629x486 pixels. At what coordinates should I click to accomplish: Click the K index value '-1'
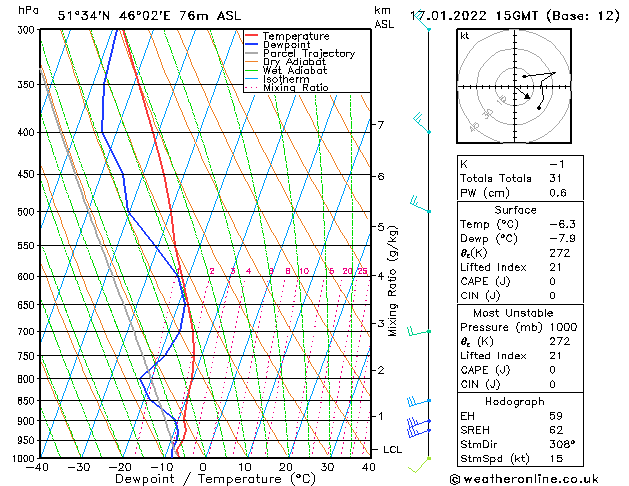click(557, 164)
